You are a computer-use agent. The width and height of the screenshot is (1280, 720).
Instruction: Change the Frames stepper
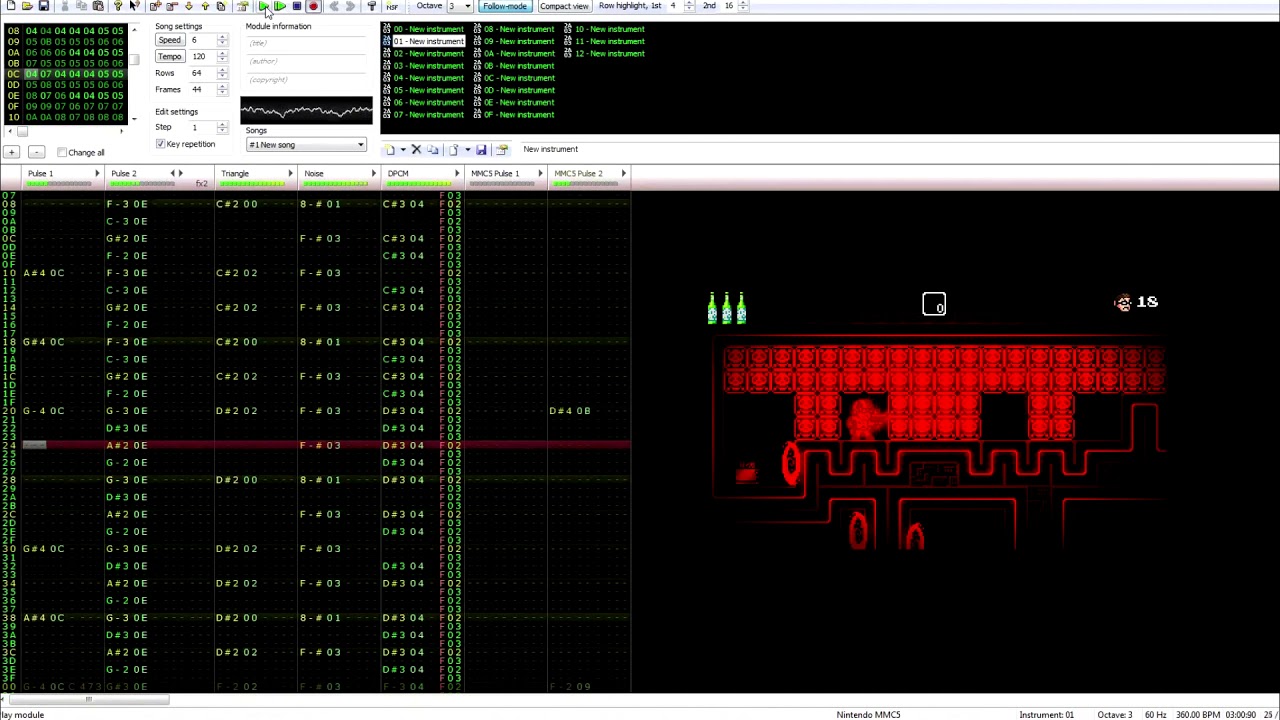coord(222,89)
